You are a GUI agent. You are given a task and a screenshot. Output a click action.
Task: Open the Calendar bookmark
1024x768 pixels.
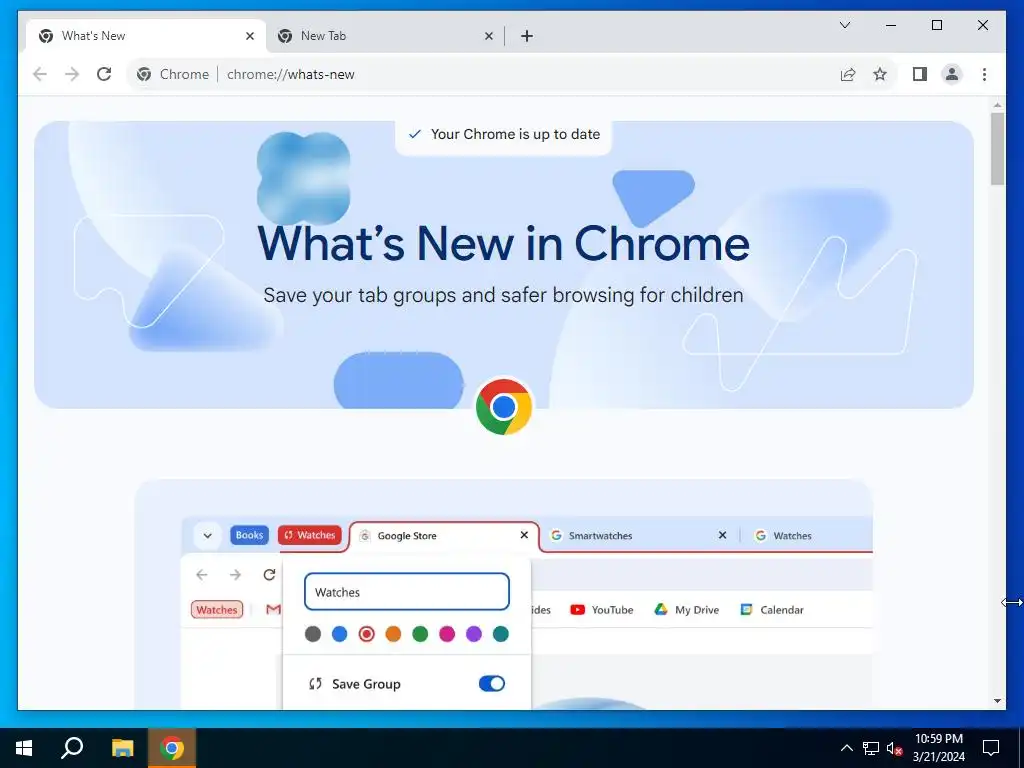coord(771,609)
